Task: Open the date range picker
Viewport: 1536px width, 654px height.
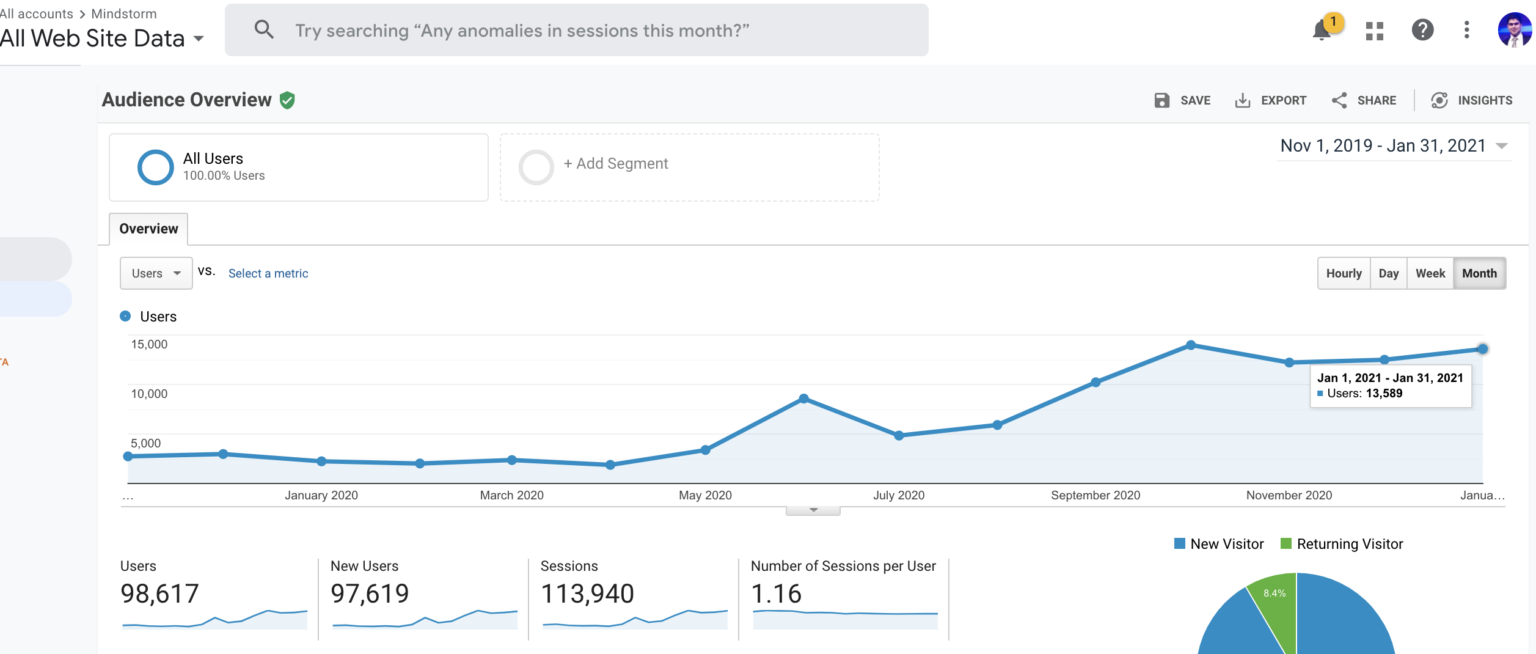Action: pyautogui.click(x=1394, y=146)
